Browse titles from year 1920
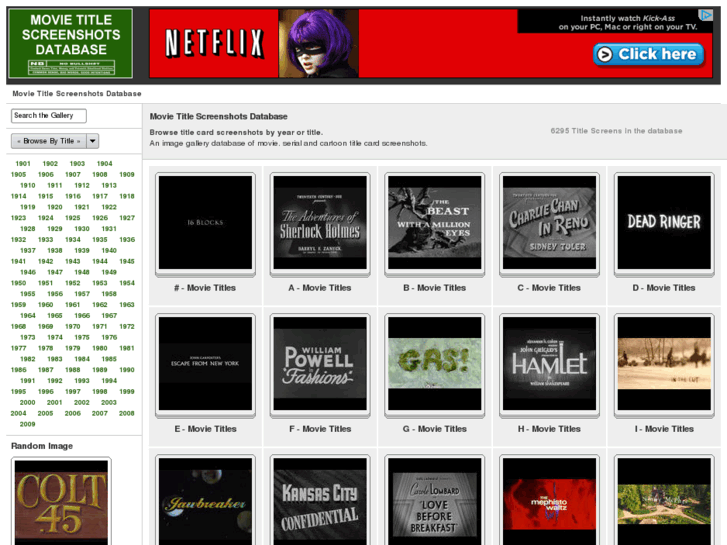The image size is (727, 545). (x=55, y=207)
